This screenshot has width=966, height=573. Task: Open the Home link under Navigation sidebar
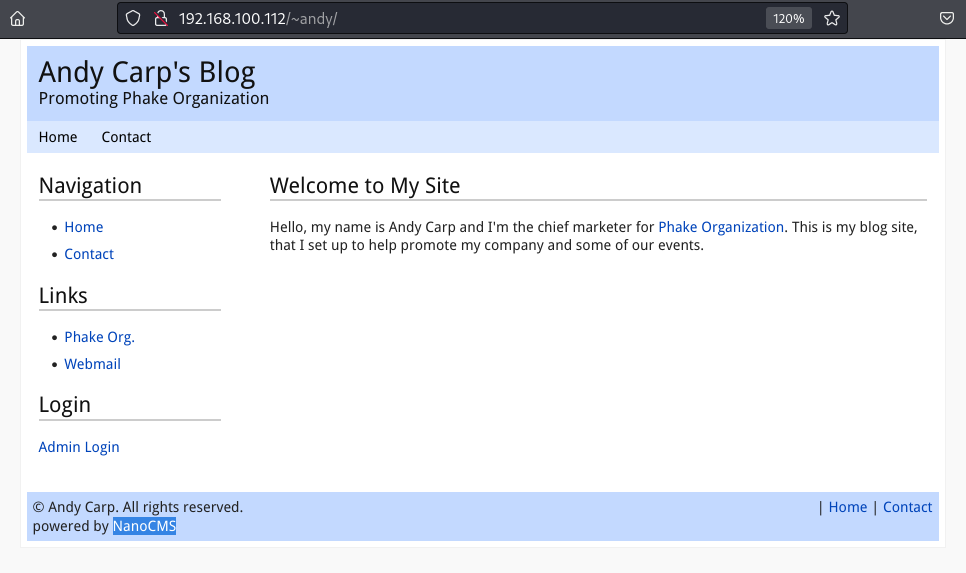(x=84, y=227)
